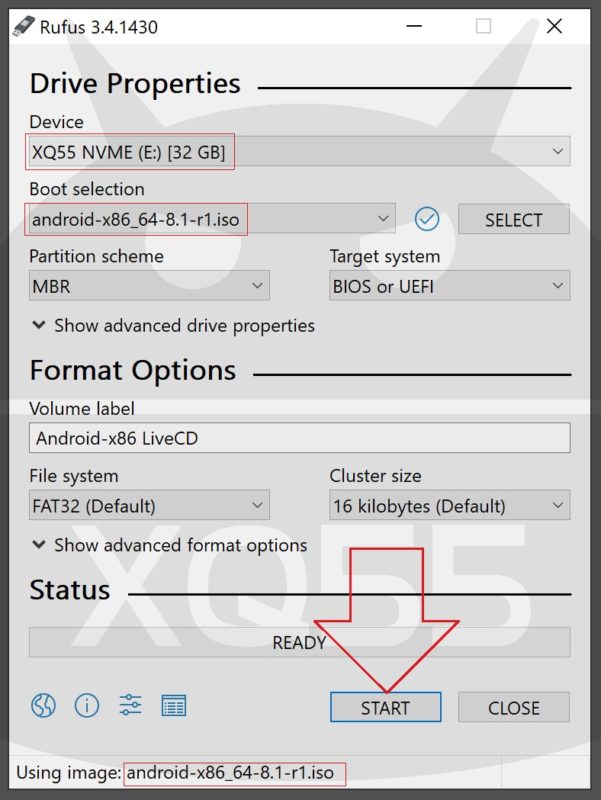Open the About info icon
Image resolution: width=601 pixels, height=800 pixels.
(87, 706)
